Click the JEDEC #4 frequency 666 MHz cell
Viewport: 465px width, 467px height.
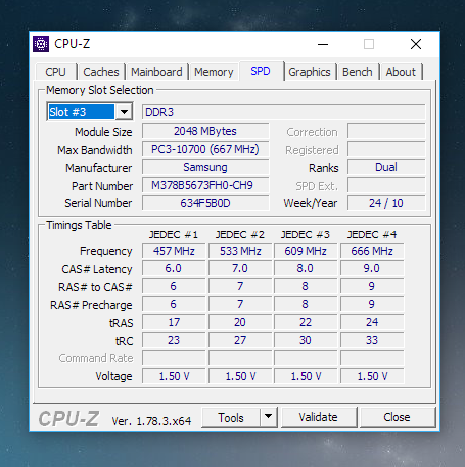(372, 251)
